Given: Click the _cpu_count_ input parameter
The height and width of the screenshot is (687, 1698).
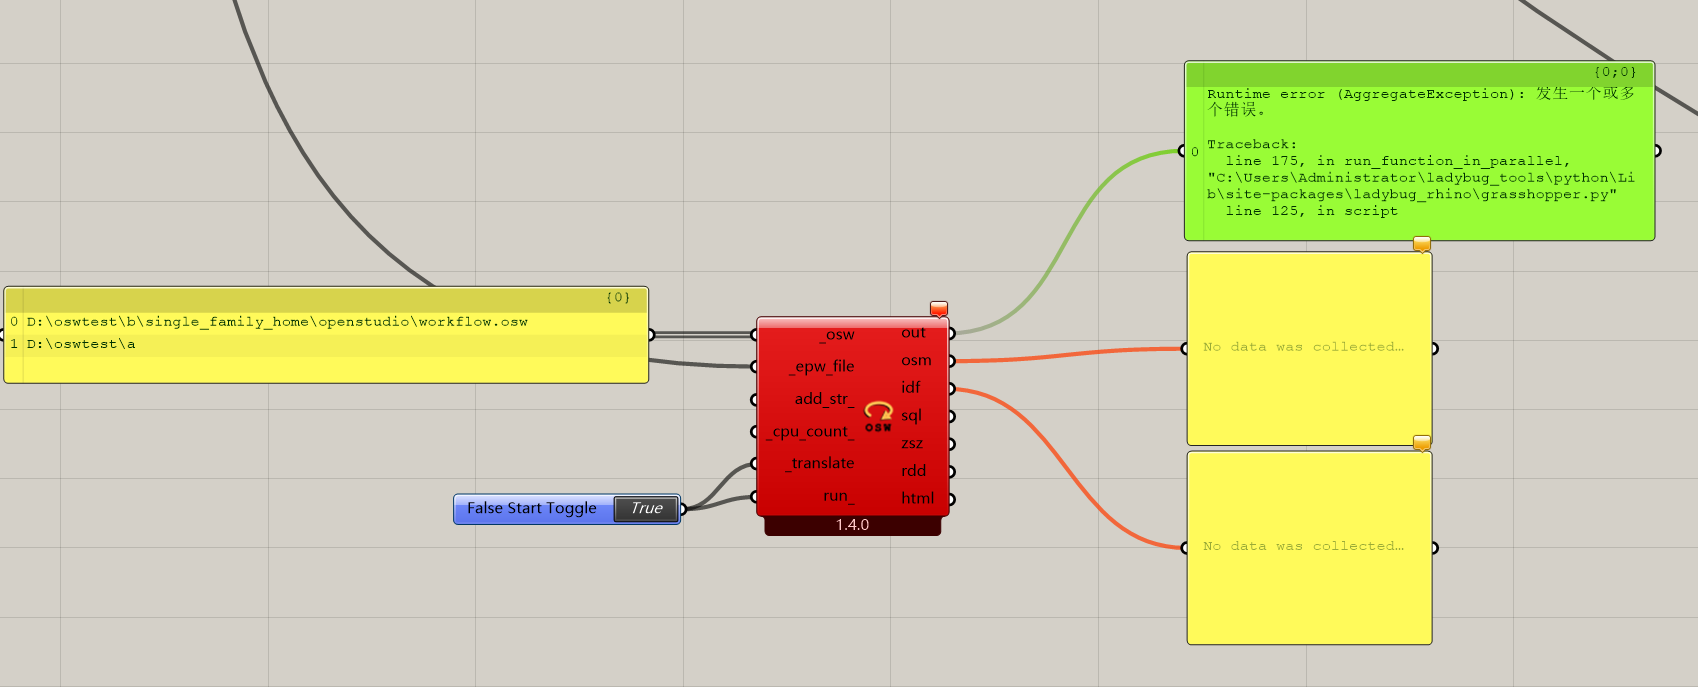Looking at the screenshot, I should coord(812,431).
